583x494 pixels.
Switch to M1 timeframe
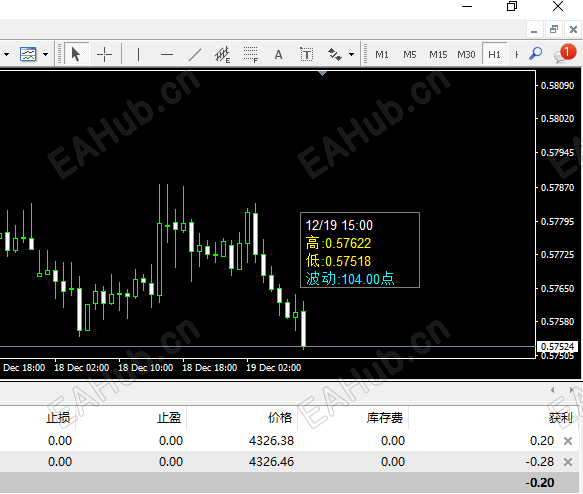pyautogui.click(x=382, y=55)
